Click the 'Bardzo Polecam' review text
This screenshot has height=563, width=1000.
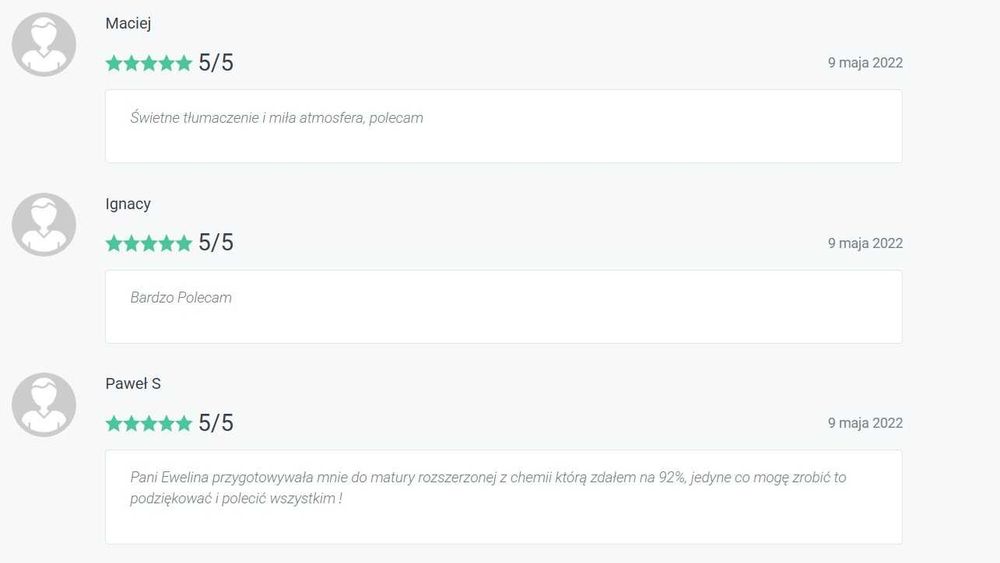[x=181, y=298]
